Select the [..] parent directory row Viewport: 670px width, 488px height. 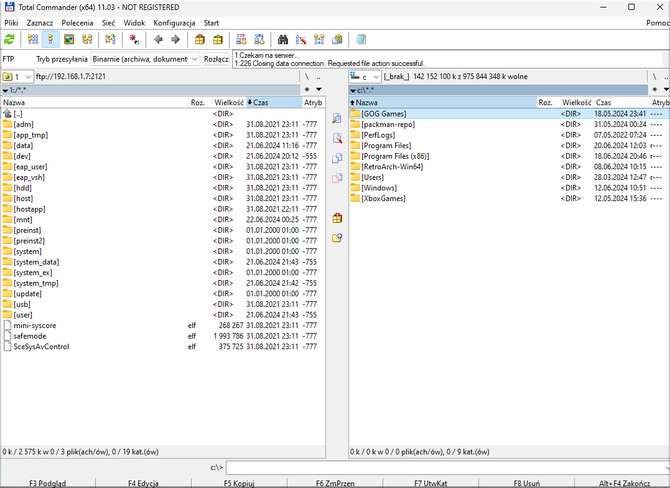tap(163, 114)
